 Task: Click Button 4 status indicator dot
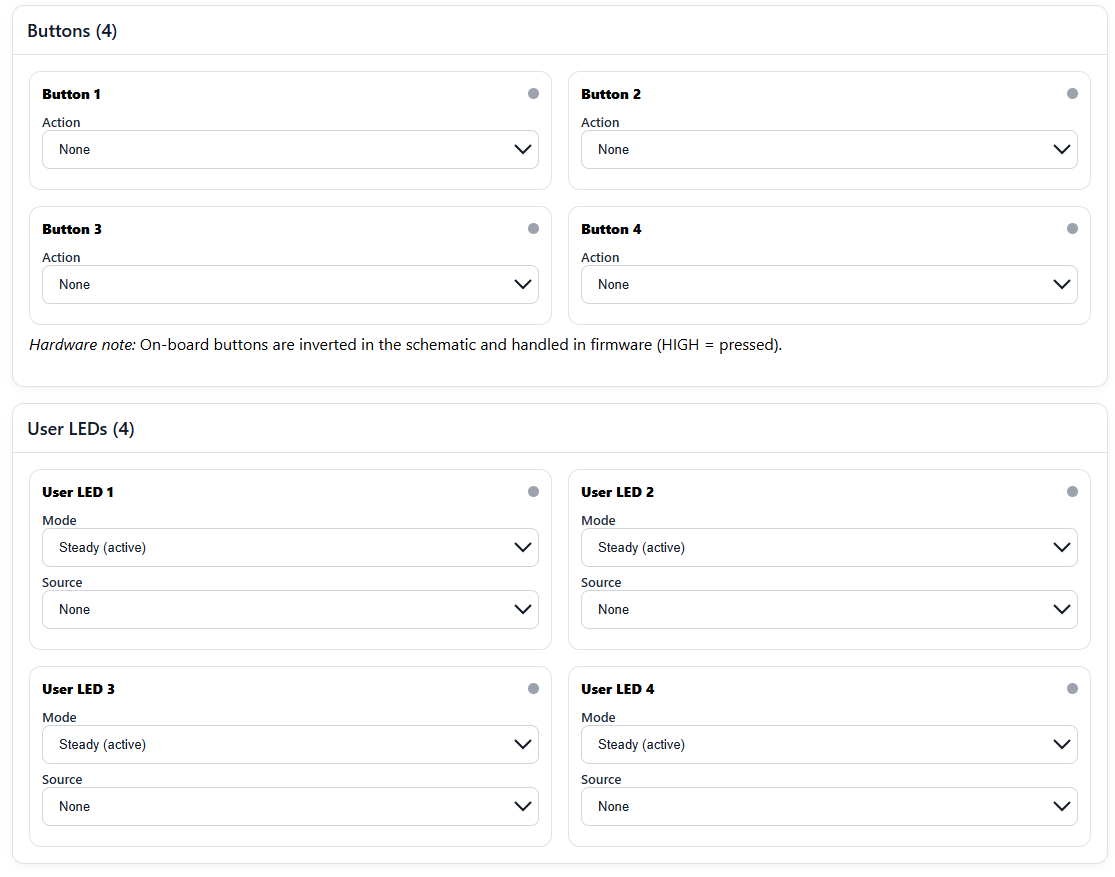pos(1072,229)
